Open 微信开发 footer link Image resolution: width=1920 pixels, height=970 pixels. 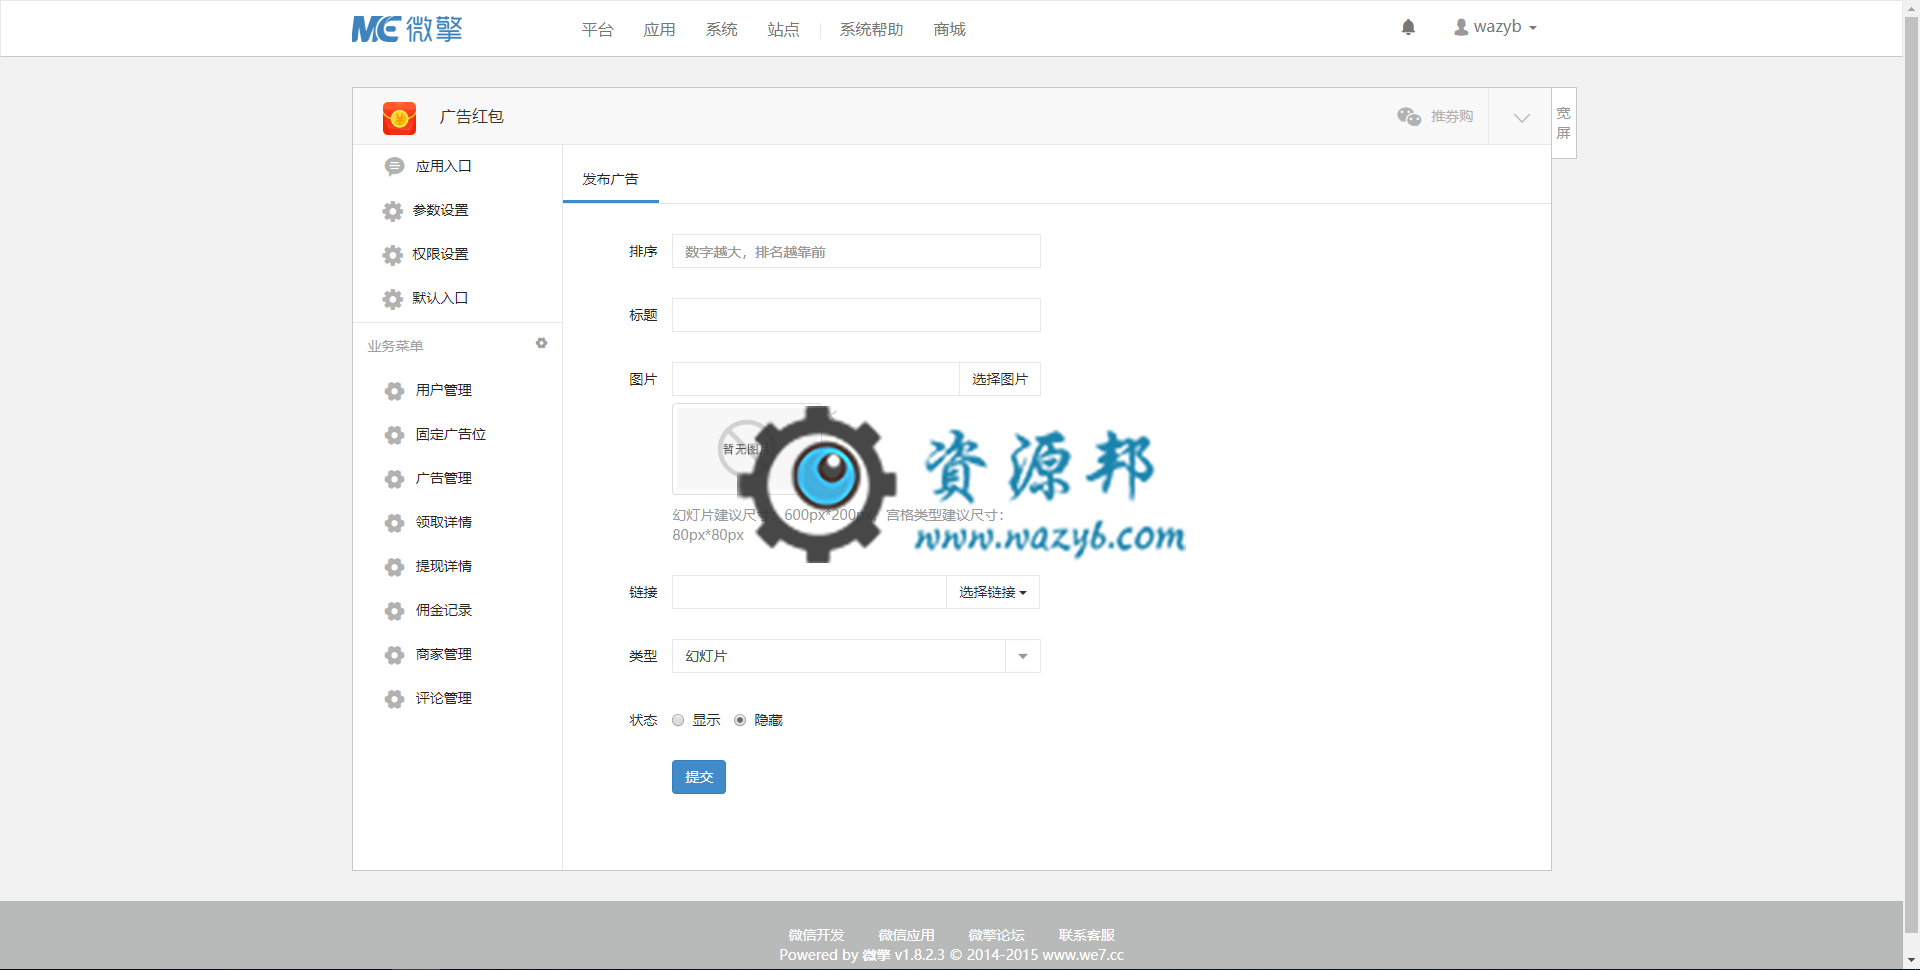coord(816,935)
